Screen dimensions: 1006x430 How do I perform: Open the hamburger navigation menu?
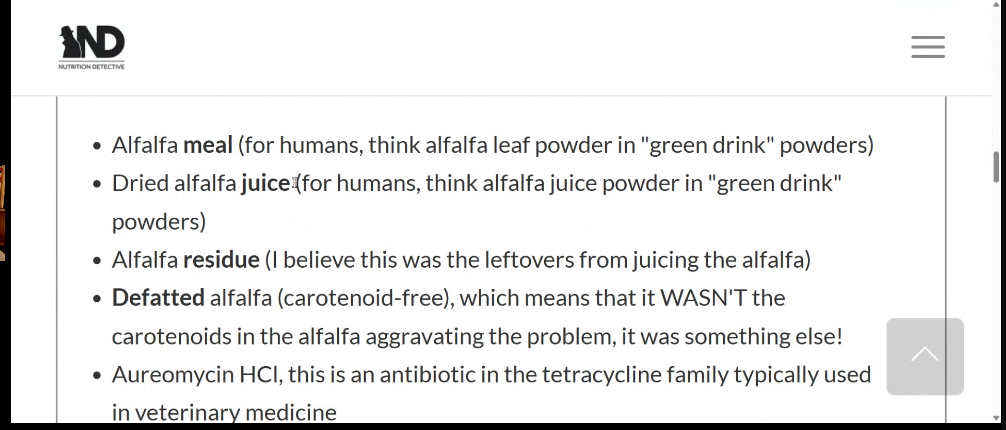(x=928, y=47)
